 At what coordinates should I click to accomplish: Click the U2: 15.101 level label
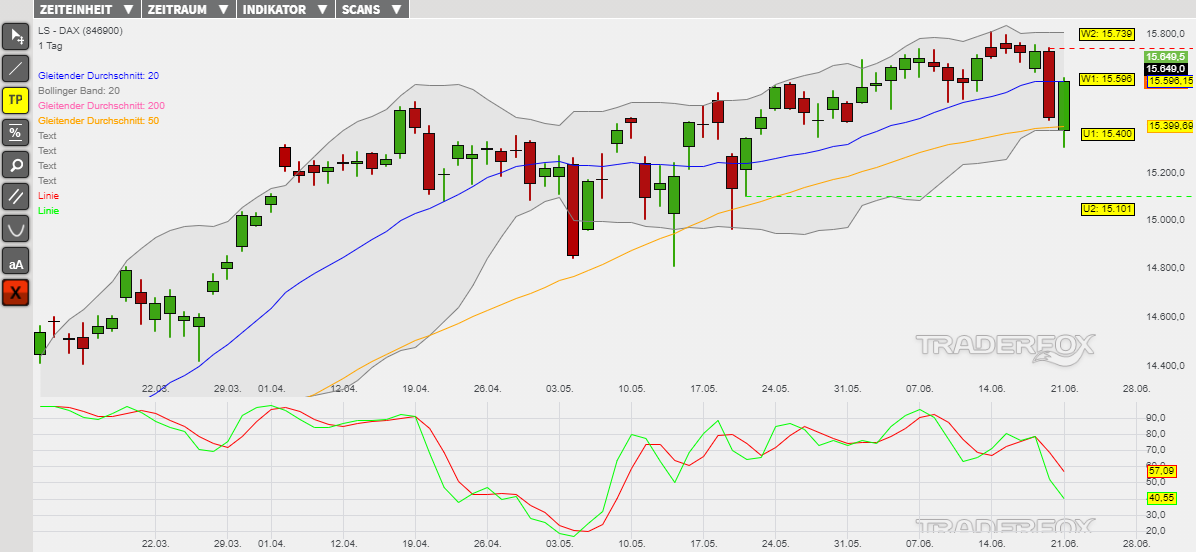1107,209
